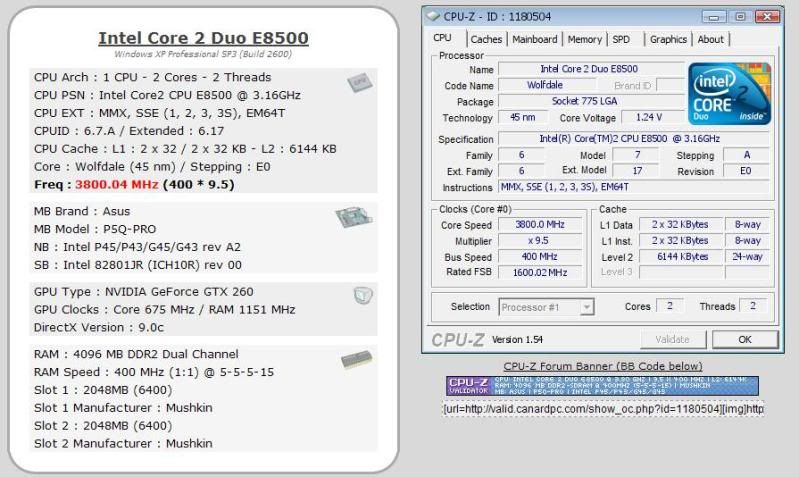Click the Multiplier value x 9.5
Image resolution: width=799 pixels, height=477 pixels.
540,241
